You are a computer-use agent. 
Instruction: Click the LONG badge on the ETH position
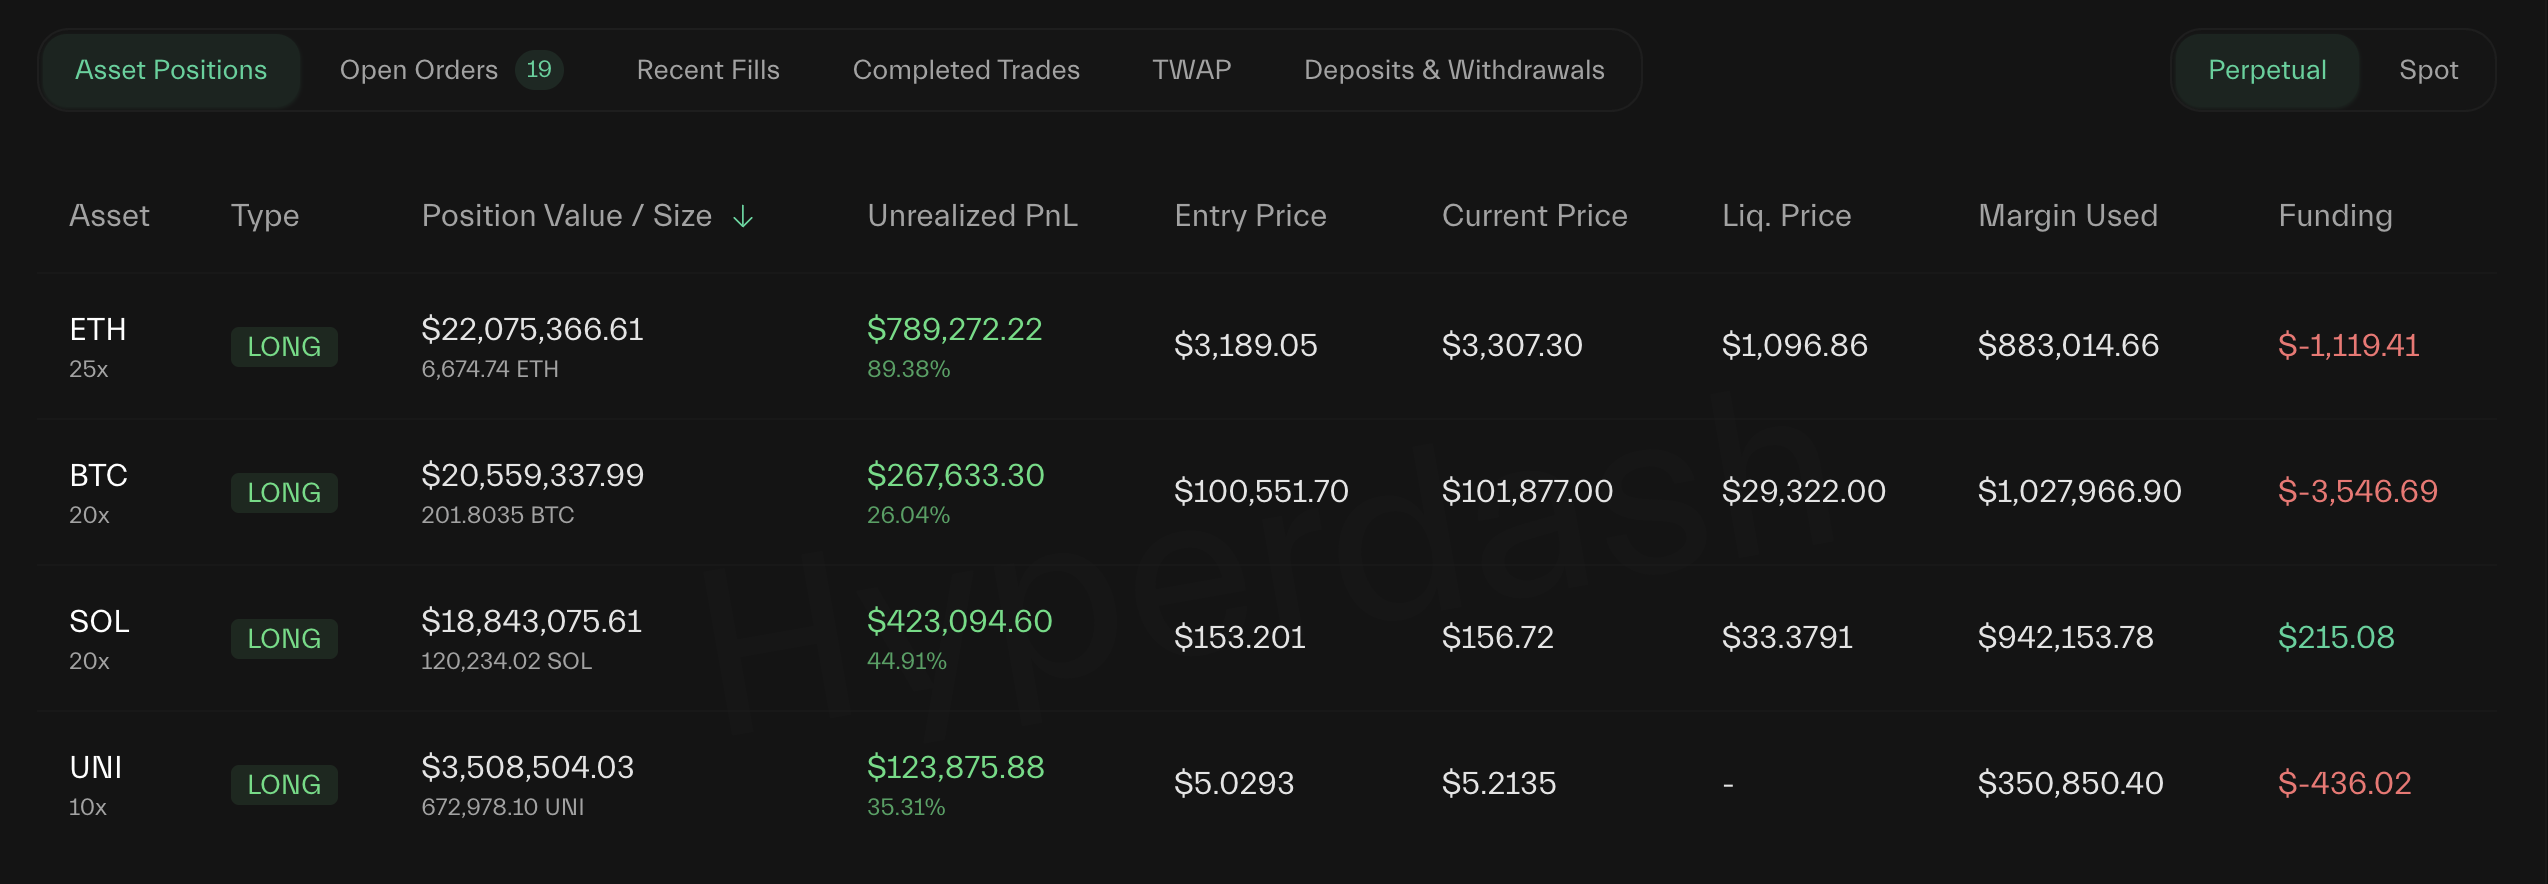pyautogui.click(x=284, y=347)
